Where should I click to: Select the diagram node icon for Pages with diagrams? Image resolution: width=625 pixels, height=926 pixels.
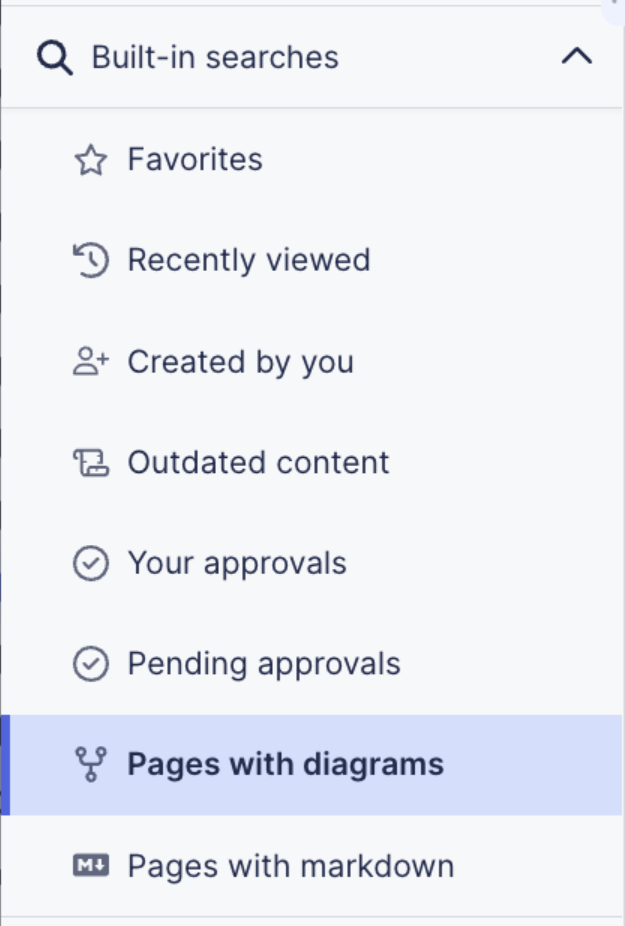click(x=90, y=764)
